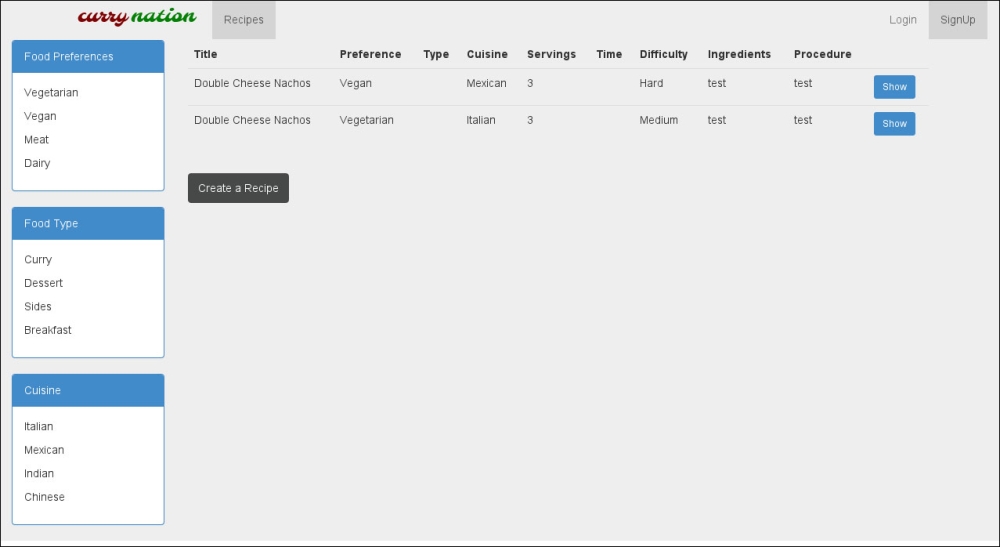This screenshot has height=547, width=1000.
Task: Click the Create a Recipe button
Action: (x=238, y=188)
